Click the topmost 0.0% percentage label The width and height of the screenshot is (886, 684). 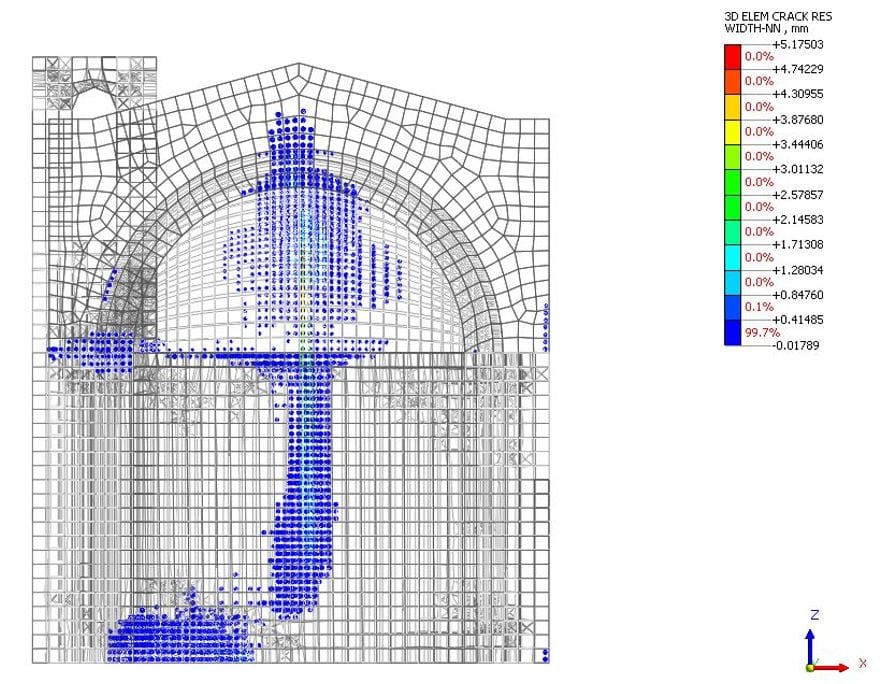[x=758, y=57]
